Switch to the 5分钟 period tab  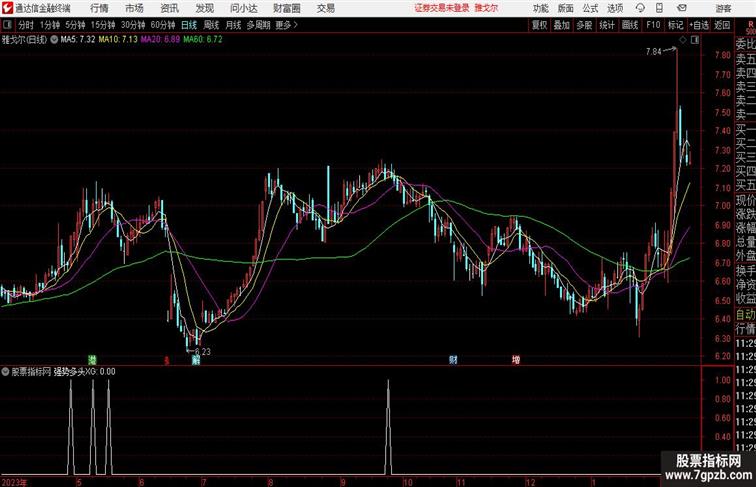(75, 25)
